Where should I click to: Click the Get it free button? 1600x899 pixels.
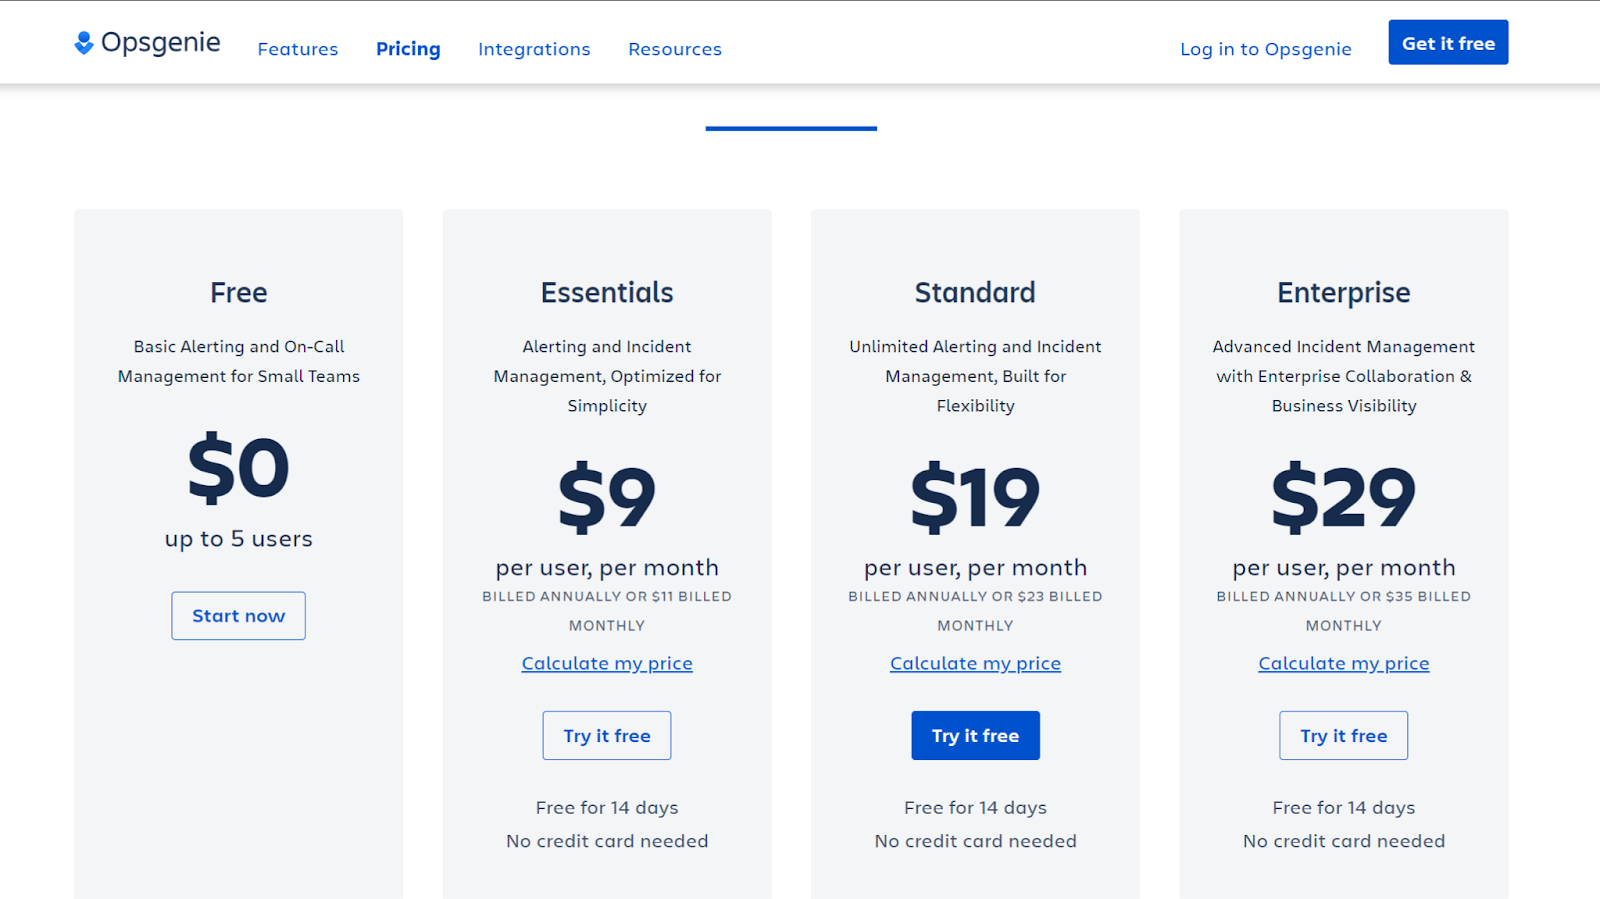(1448, 43)
